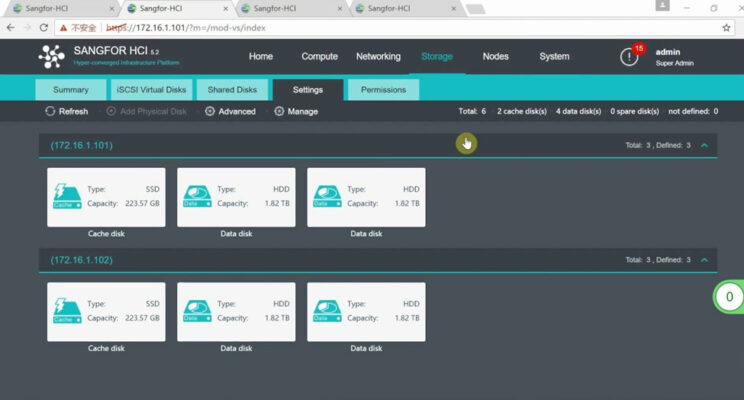The width and height of the screenshot is (744, 400).
Task: Collapse the 172.16.1.102 node section
Action: 705,260
